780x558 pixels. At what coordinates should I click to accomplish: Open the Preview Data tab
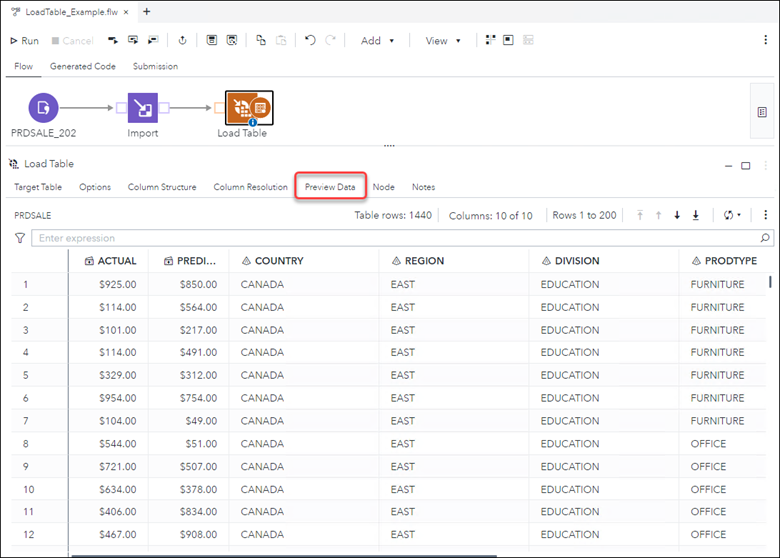pyautogui.click(x=330, y=187)
